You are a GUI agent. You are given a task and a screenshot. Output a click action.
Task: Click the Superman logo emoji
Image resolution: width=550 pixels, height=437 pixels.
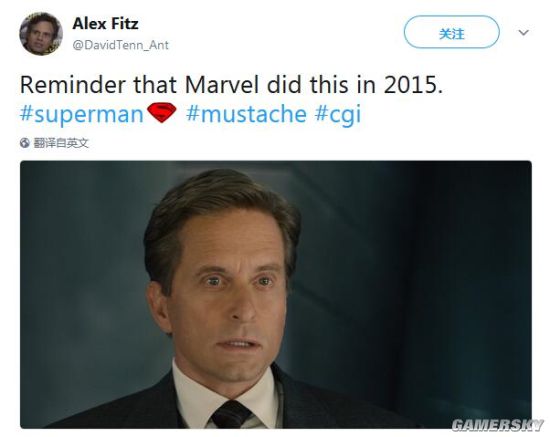point(161,113)
